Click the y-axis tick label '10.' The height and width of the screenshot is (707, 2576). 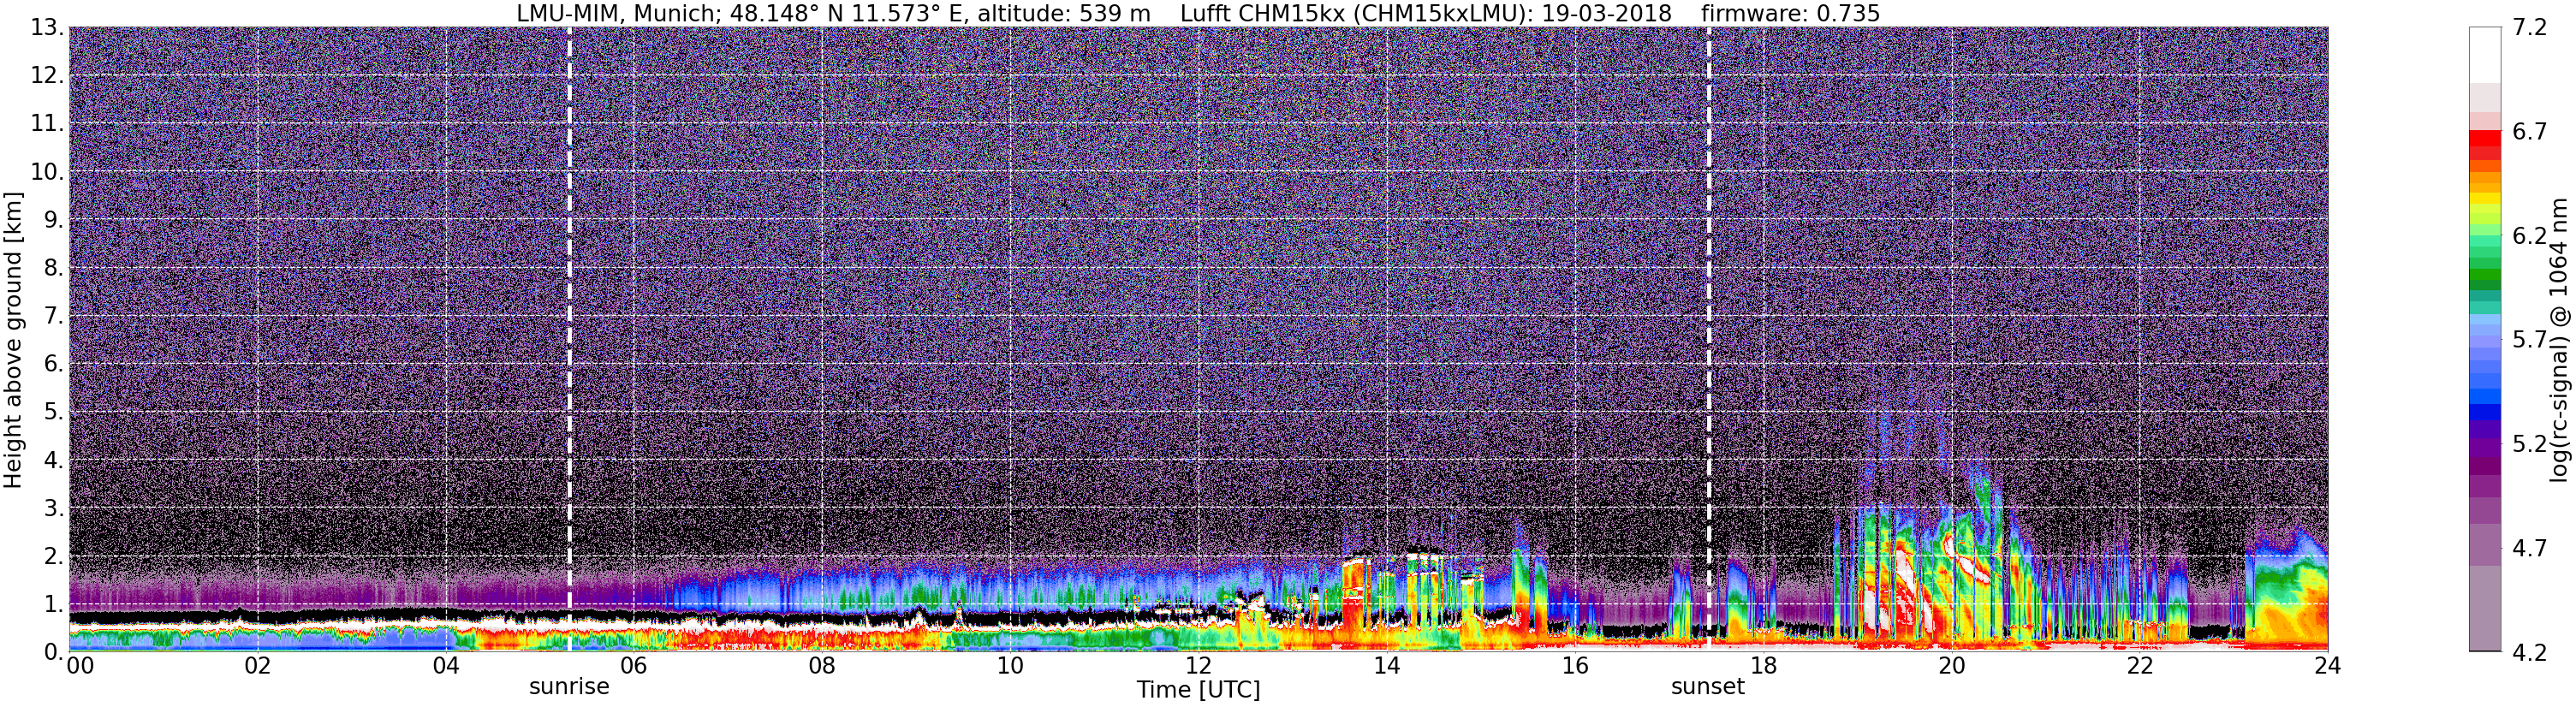(x=47, y=171)
